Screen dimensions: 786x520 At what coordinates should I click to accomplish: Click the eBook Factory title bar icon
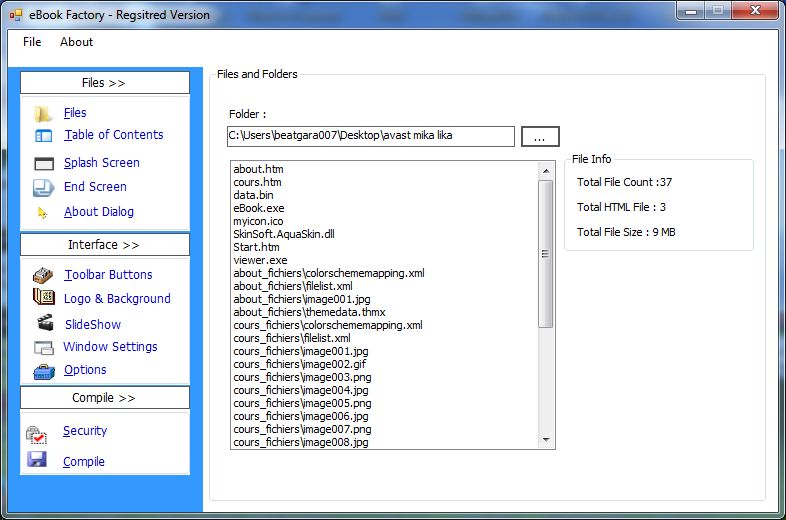(16, 15)
